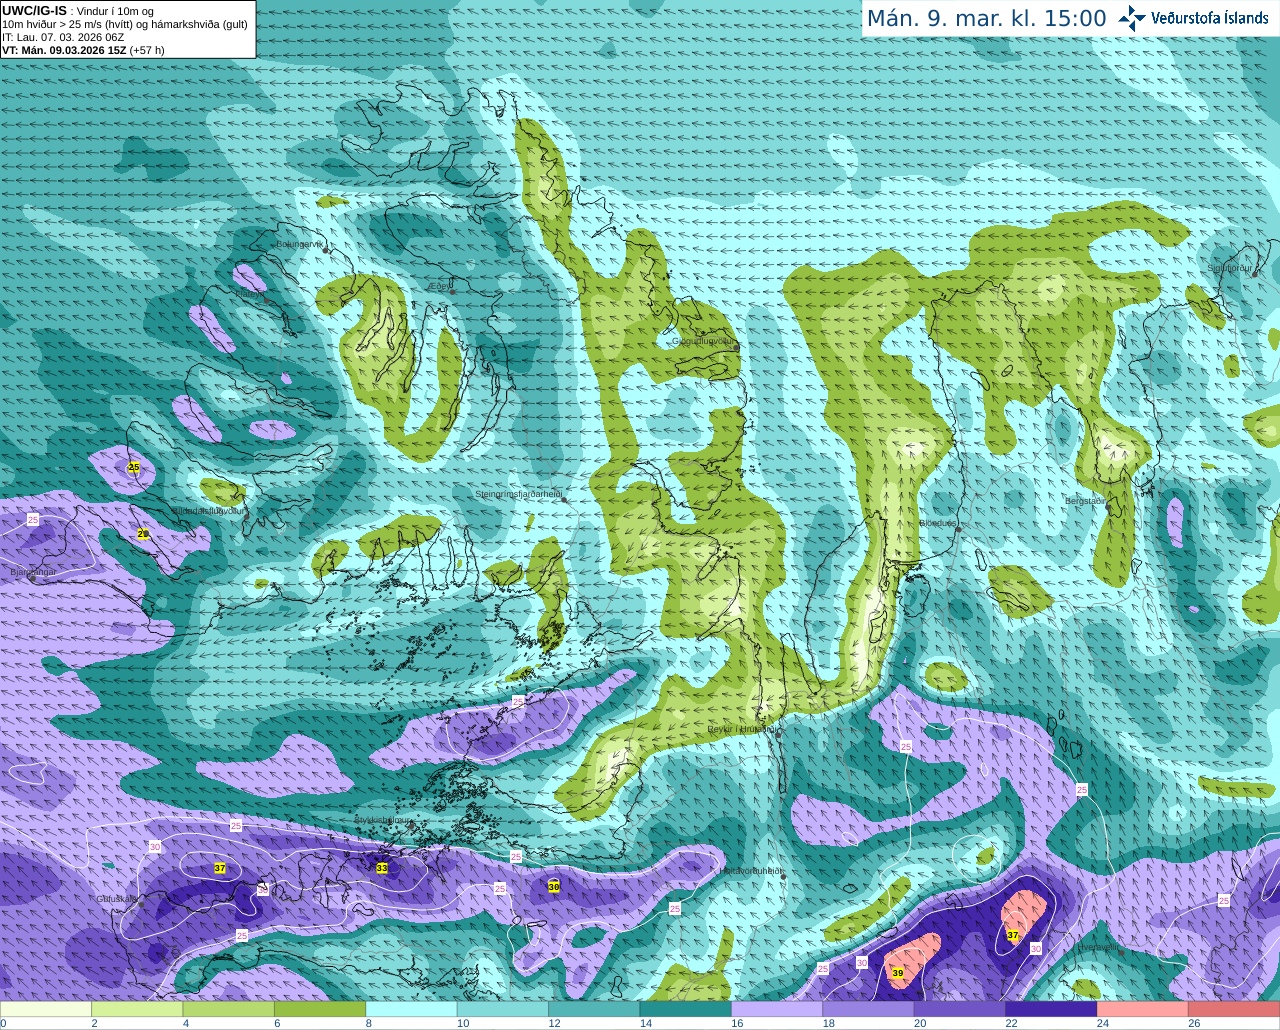Select the 10–12 m/s light teal legend swatch
This screenshot has width=1280, height=1030.
tap(503, 1009)
